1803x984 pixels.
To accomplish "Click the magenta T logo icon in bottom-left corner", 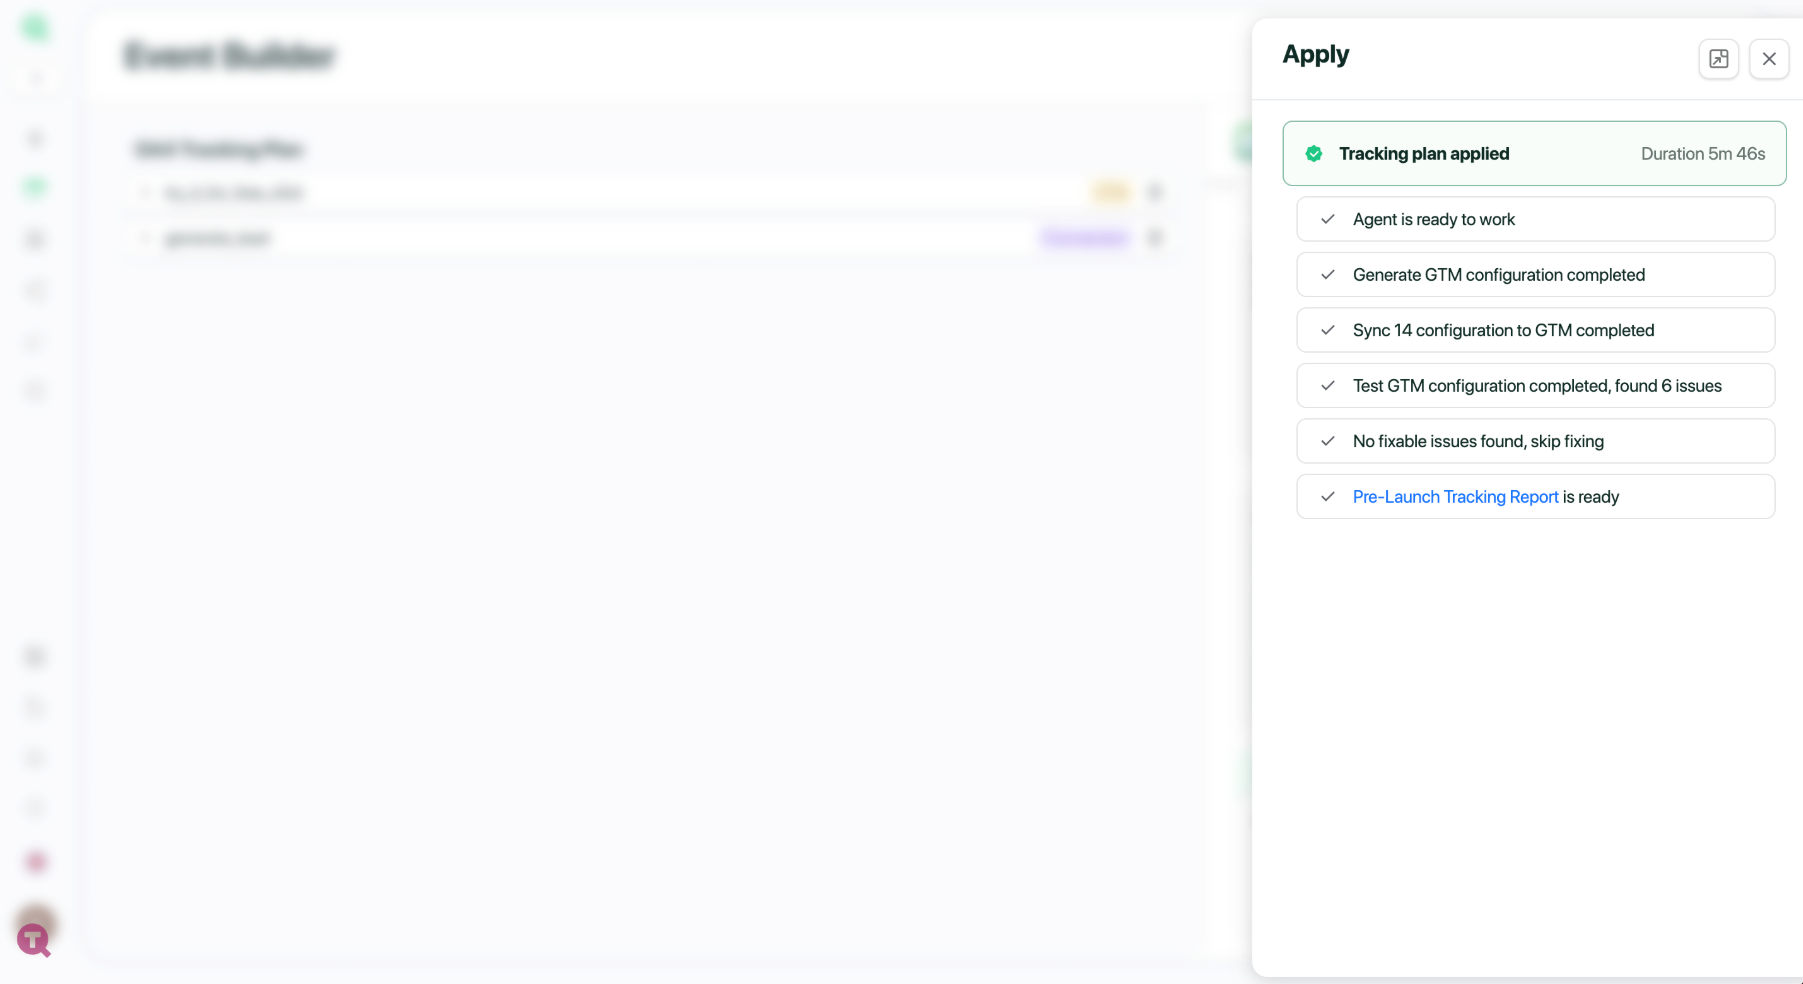I will [33, 939].
